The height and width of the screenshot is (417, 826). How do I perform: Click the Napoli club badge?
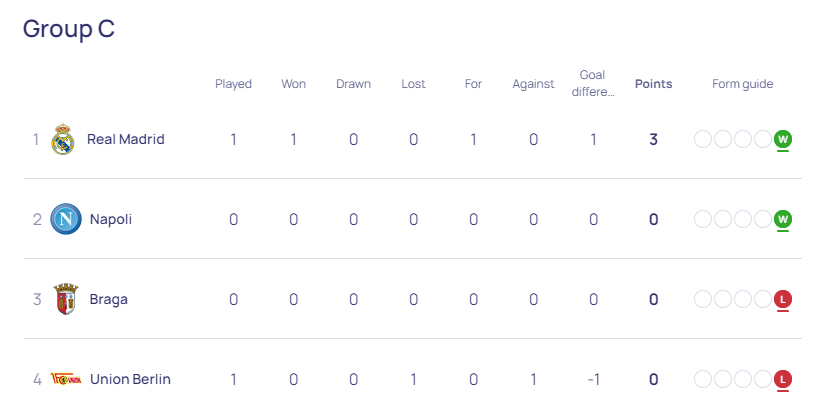66,219
